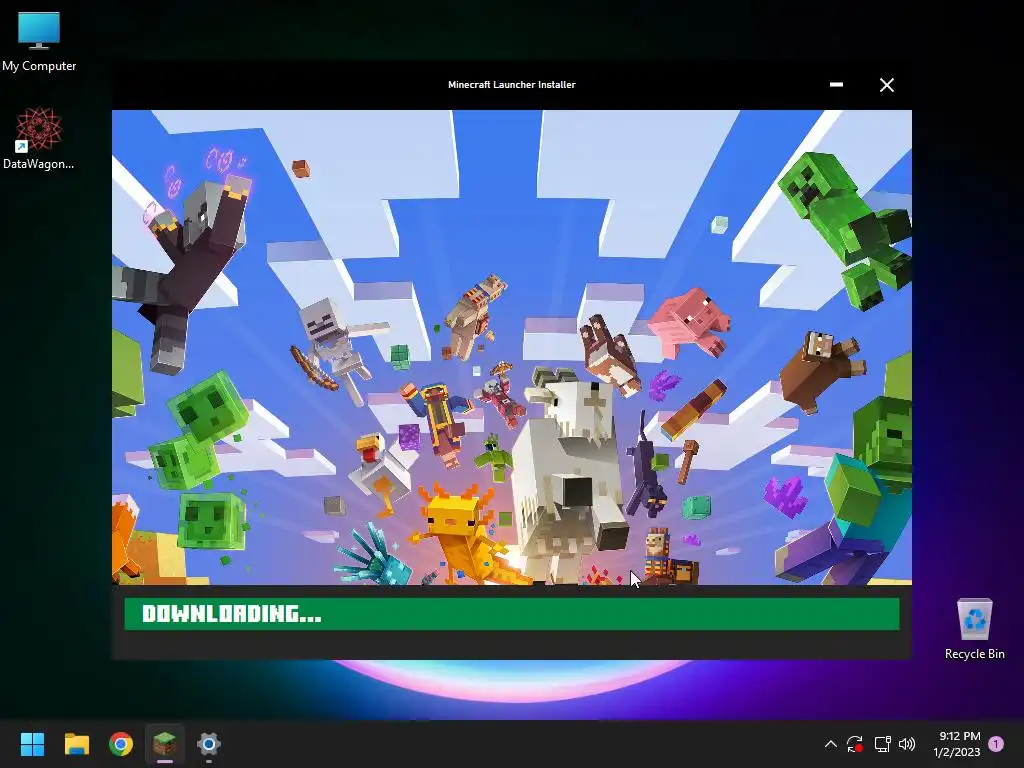Viewport: 1024px width, 768px height.
Task: Show hidden system tray icons
Action: point(830,744)
